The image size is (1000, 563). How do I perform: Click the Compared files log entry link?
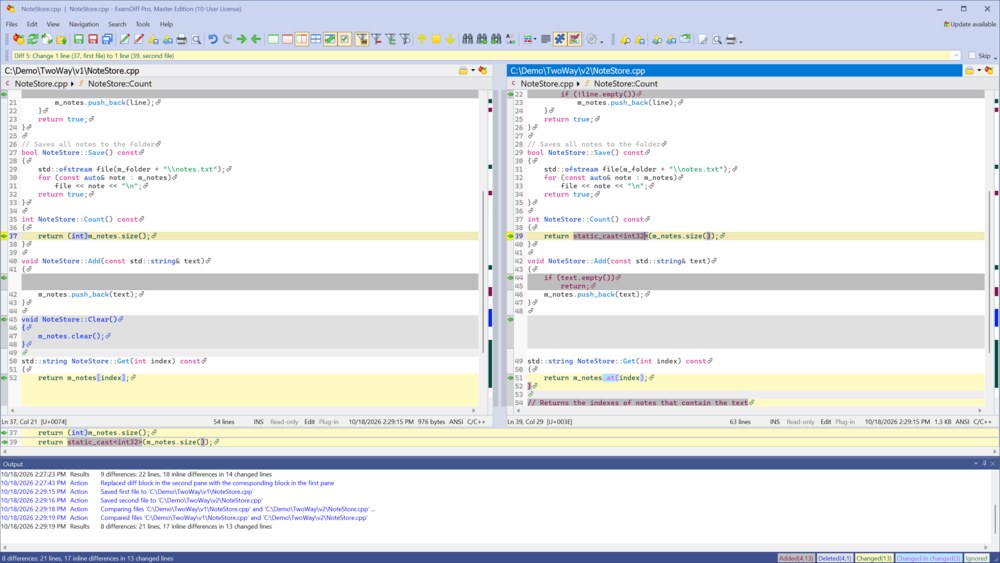click(x=233, y=518)
